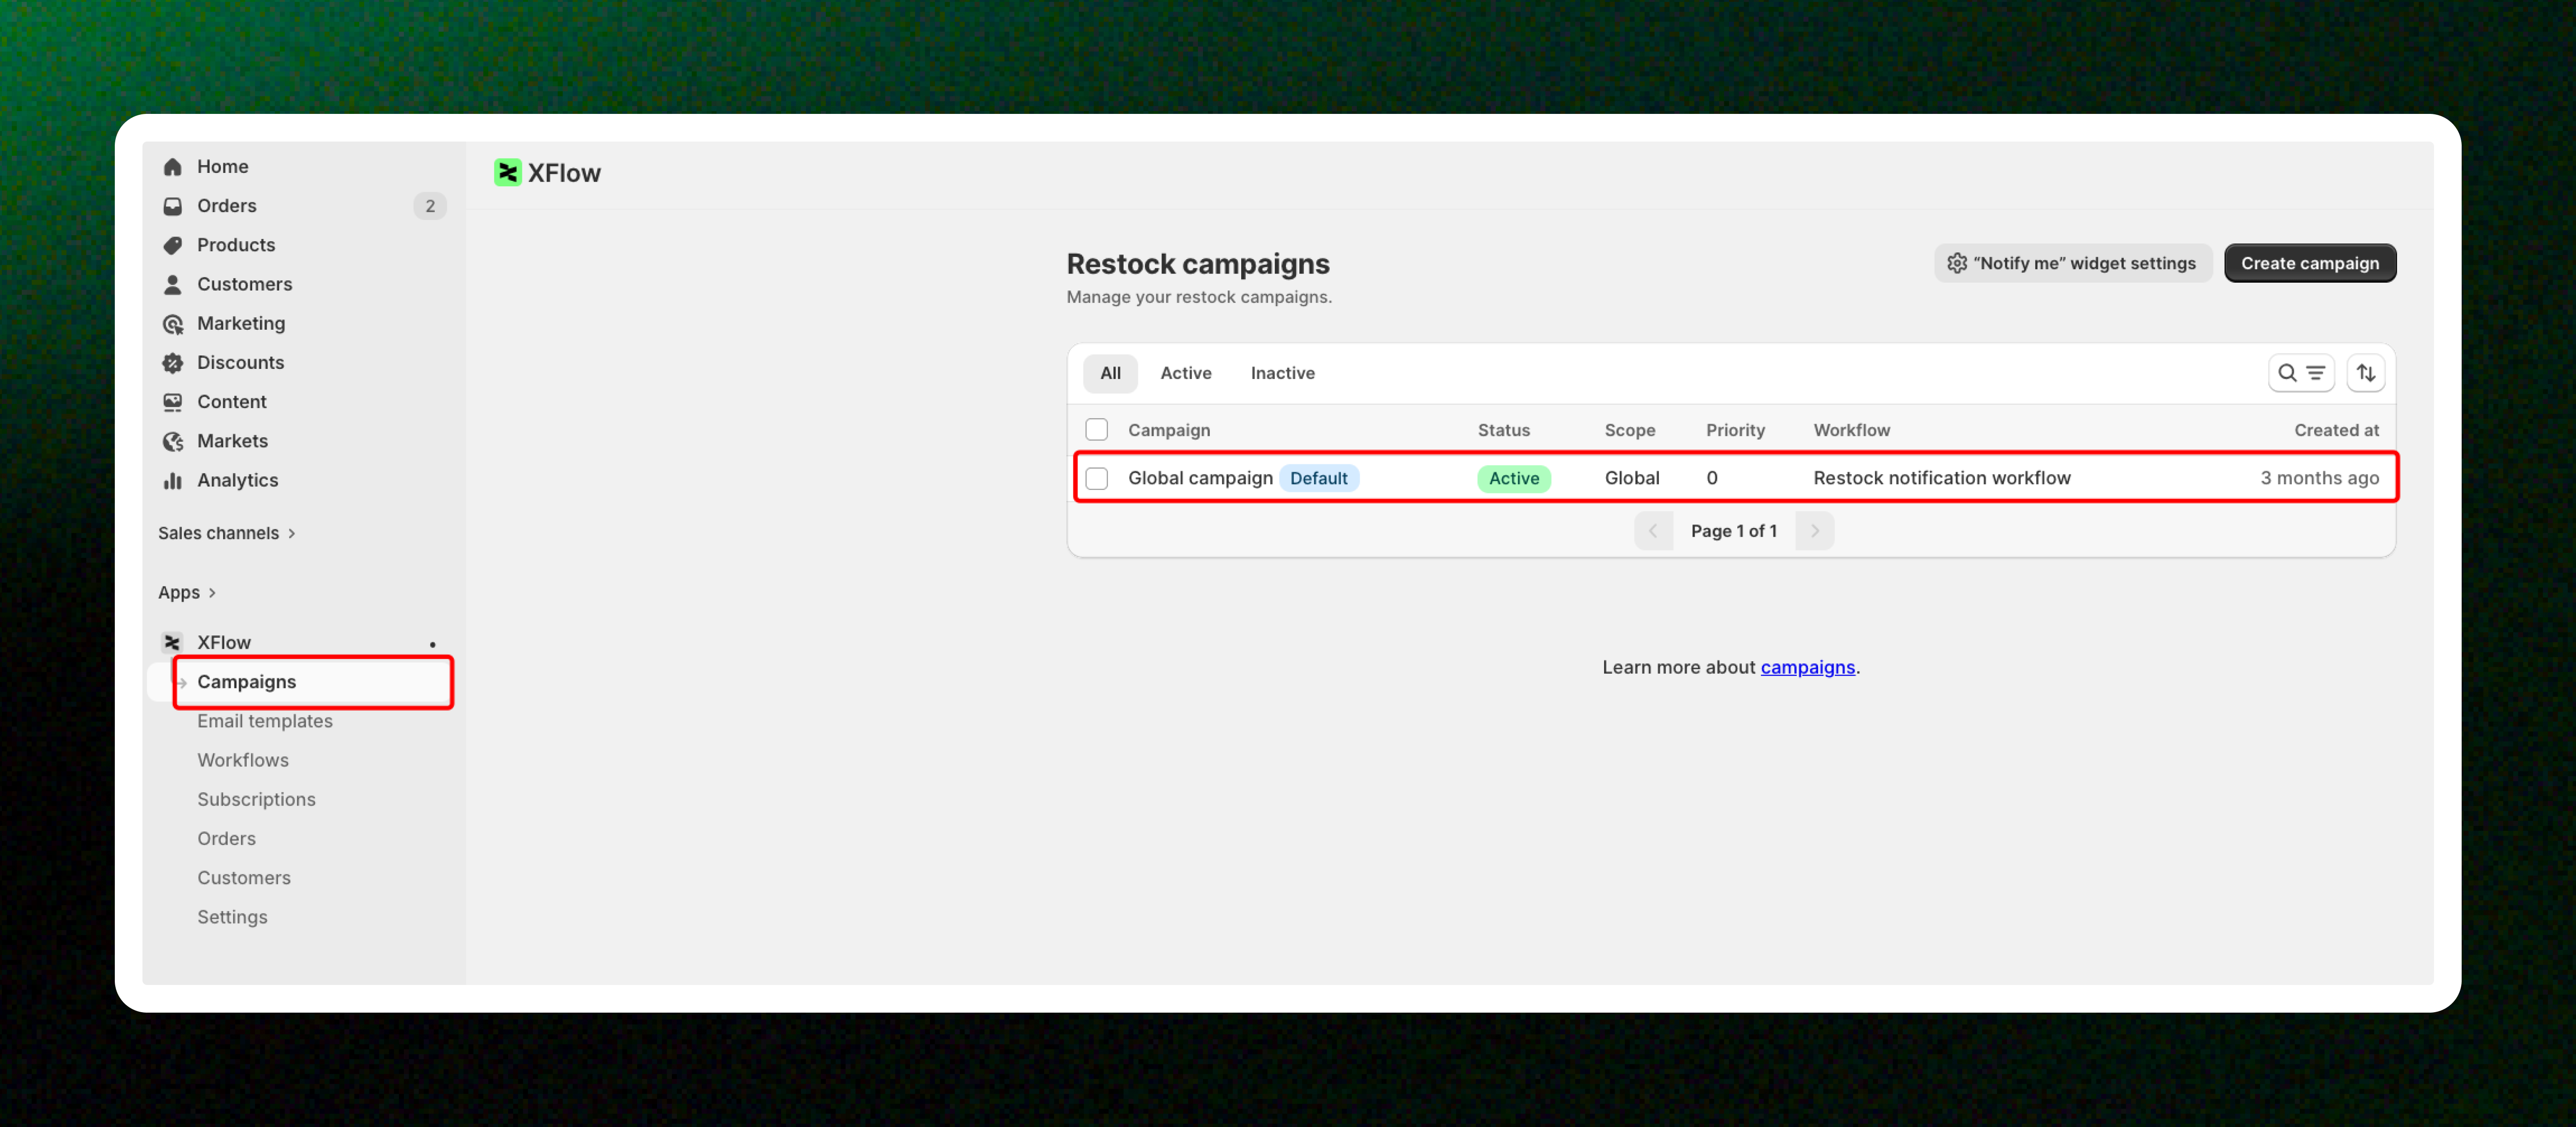Open search and filter for campaigns
2576x1127 pixels.
pos(2301,373)
